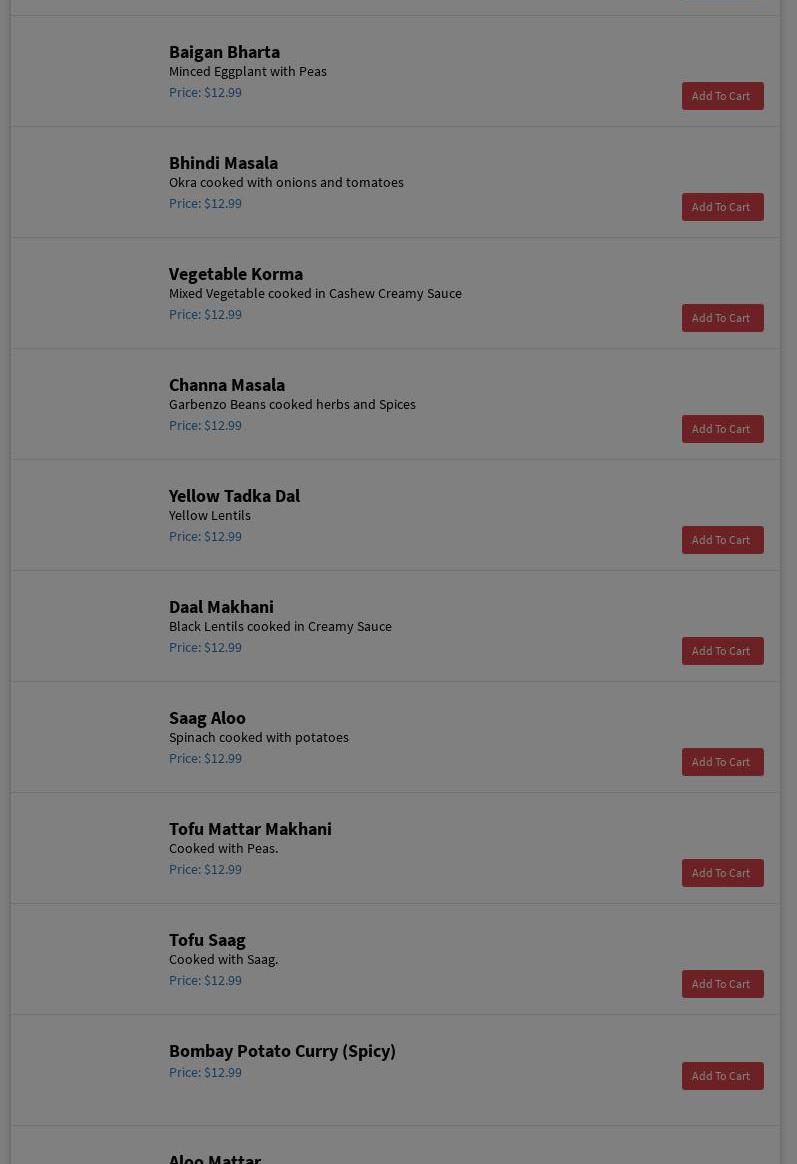Screen dimensions: 797x1164
Task: Open the Baigan Bharta item title
Action: coord(224,52)
